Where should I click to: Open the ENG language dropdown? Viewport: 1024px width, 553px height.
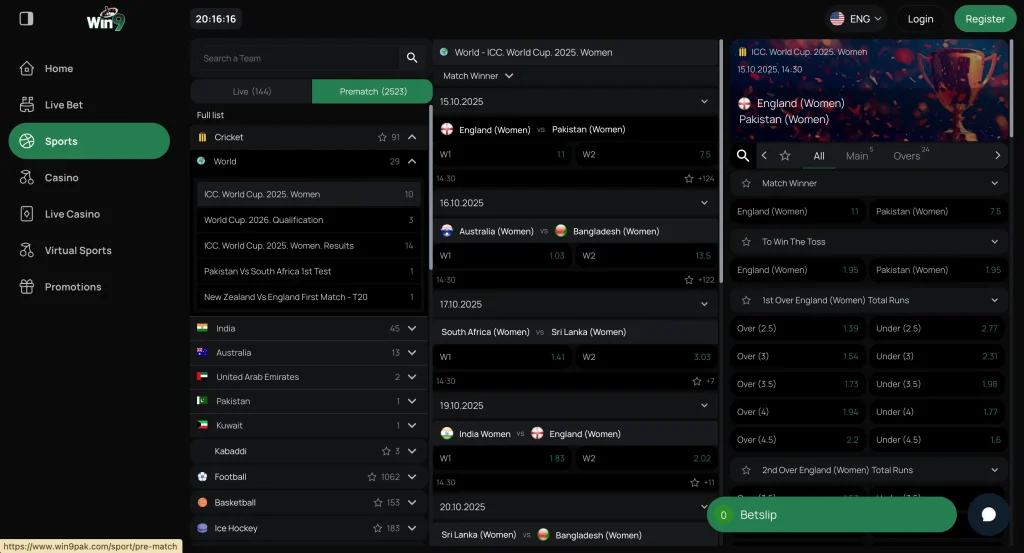coord(856,19)
